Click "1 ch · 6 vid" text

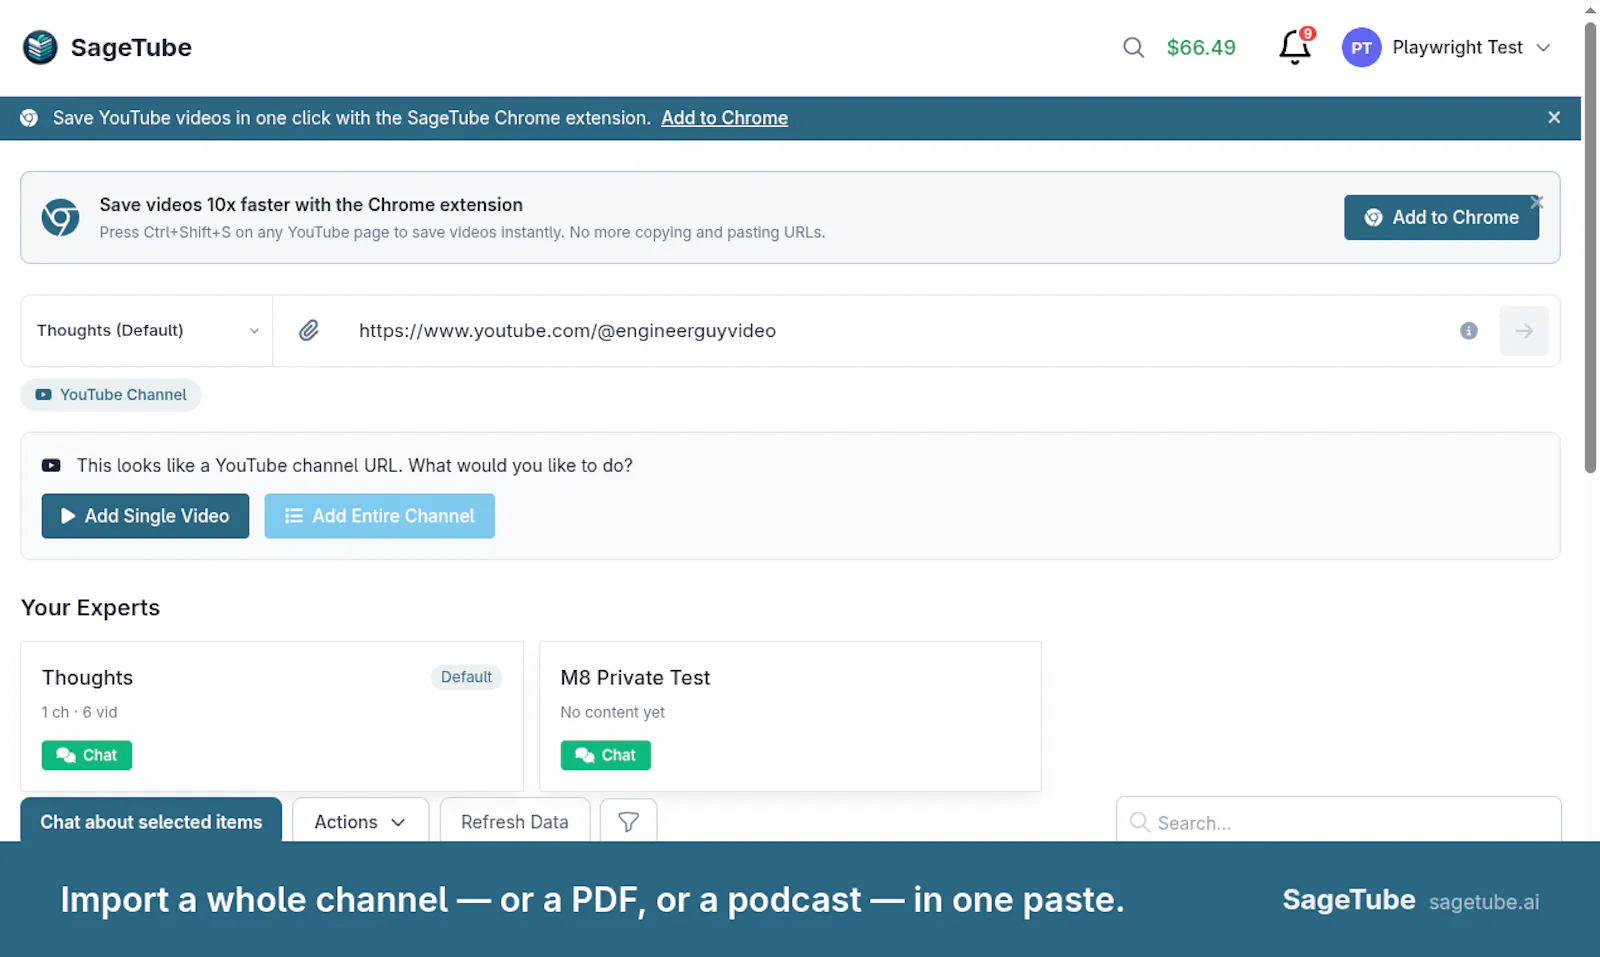point(79,712)
